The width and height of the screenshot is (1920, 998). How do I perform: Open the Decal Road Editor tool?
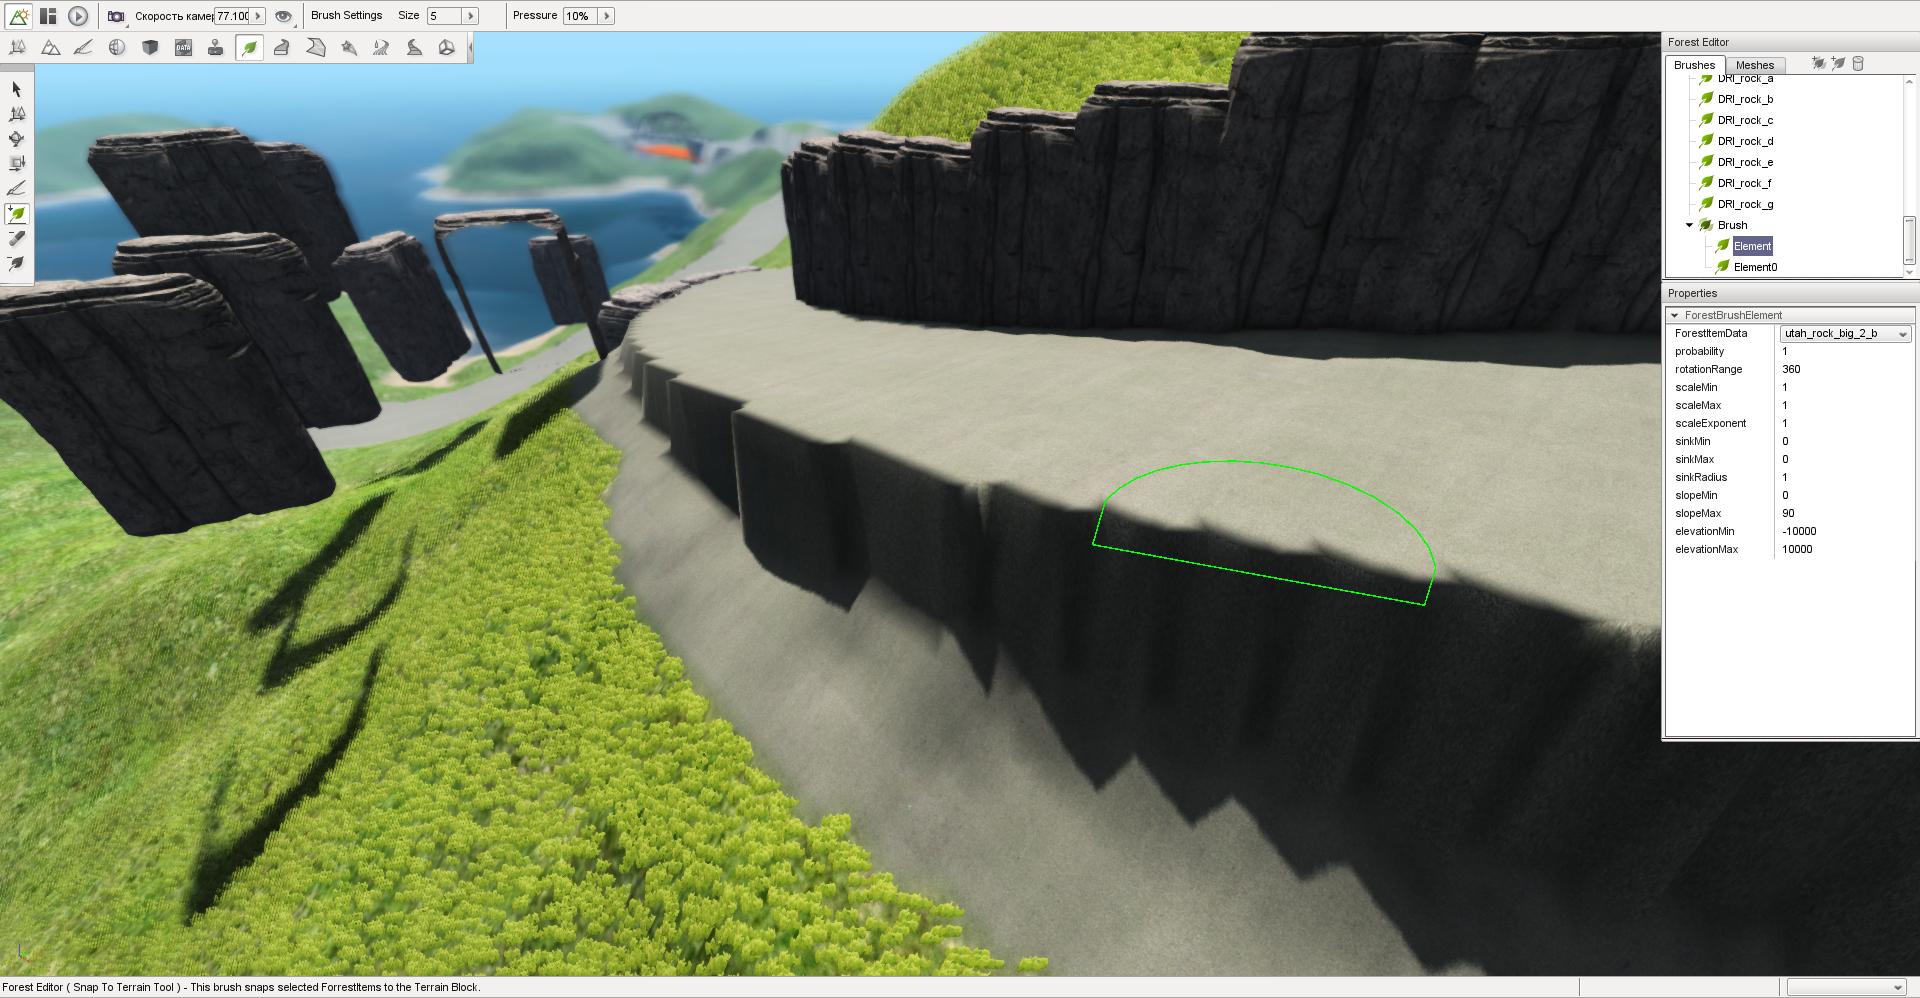pyautogui.click(x=414, y=47)
